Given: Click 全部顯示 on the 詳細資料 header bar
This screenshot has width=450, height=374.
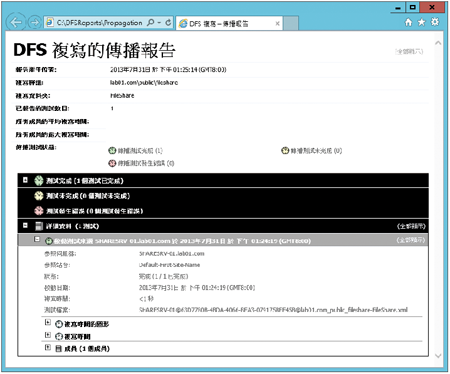Looking at the screenshot, I should click(x=411, y=226).
